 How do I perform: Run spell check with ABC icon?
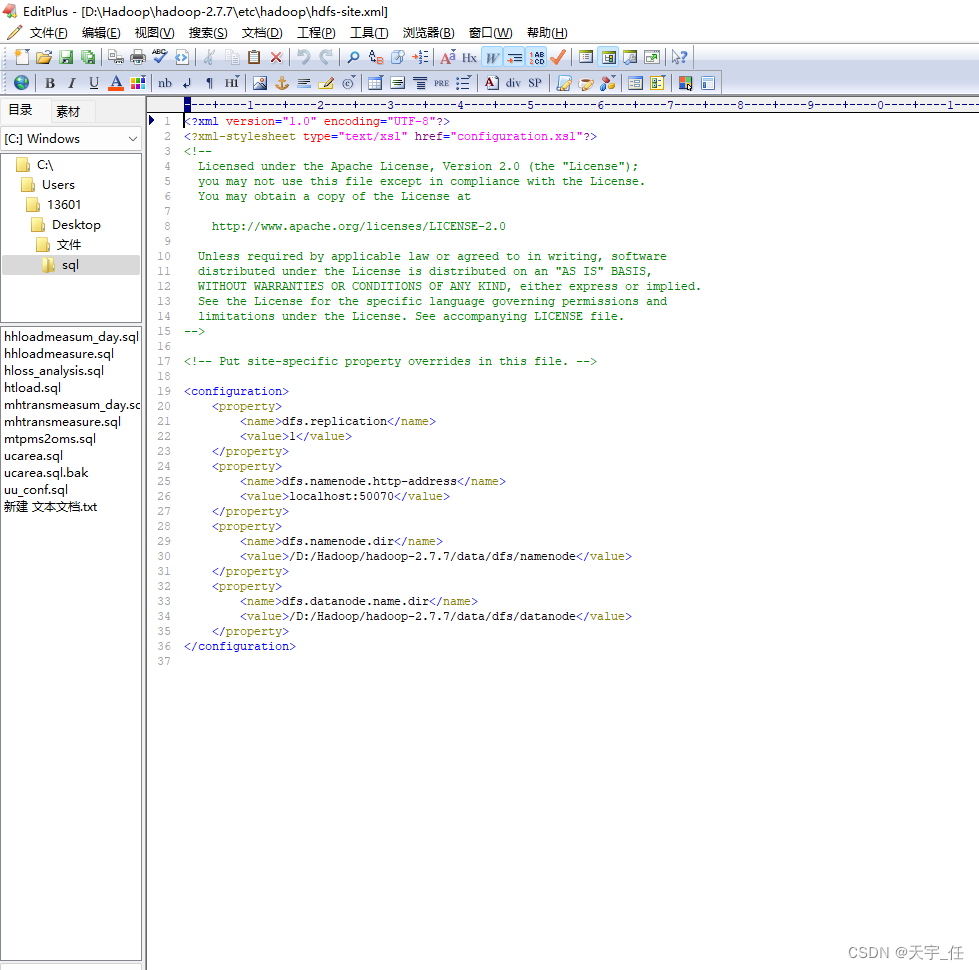160,58
